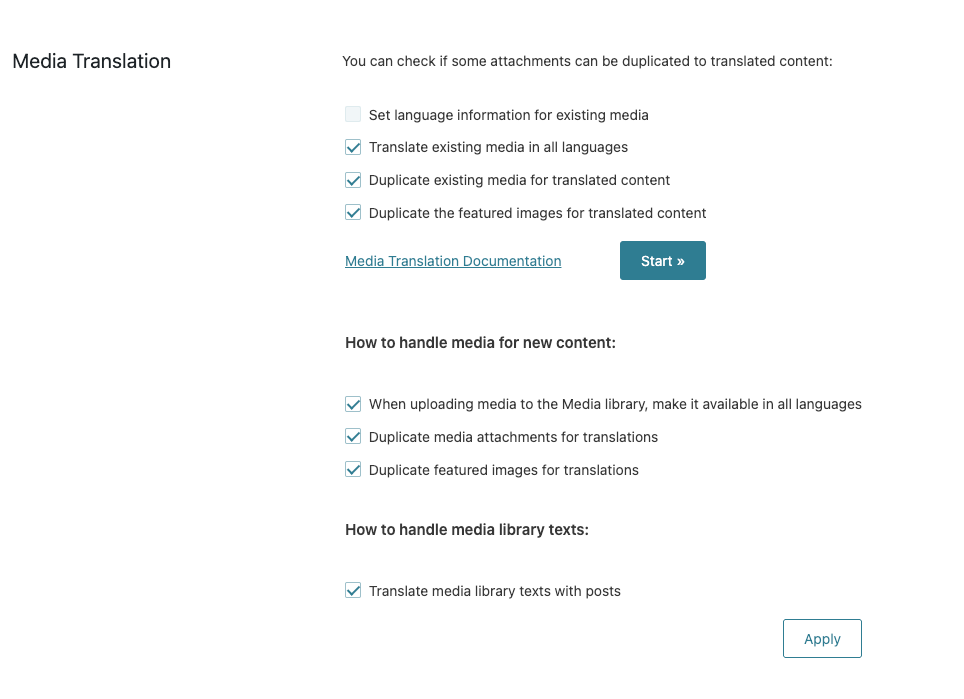Uncheck Duplicate media attachments for translations box
This screenshot has width=964, height=699.
coord(353,437)
